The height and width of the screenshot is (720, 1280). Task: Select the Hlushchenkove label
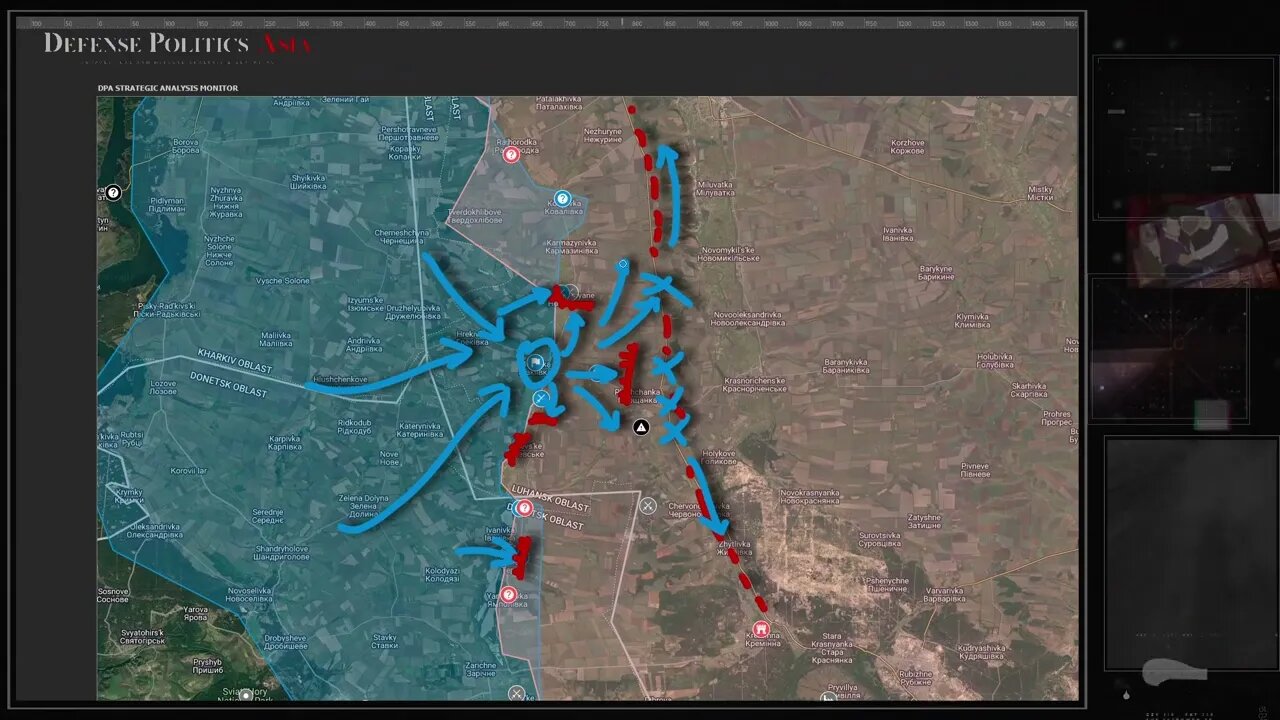(340, 380)
